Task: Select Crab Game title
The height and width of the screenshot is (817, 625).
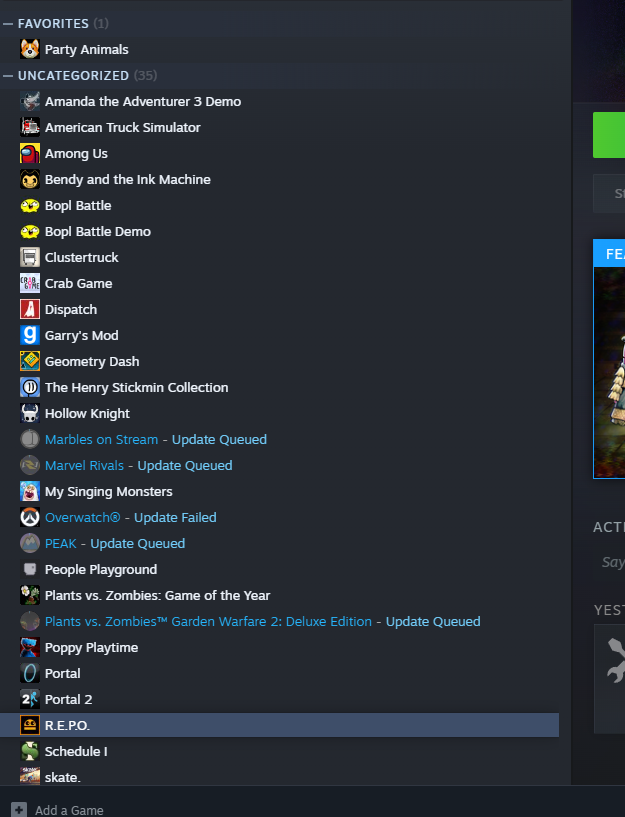Action: coord(79,283)
